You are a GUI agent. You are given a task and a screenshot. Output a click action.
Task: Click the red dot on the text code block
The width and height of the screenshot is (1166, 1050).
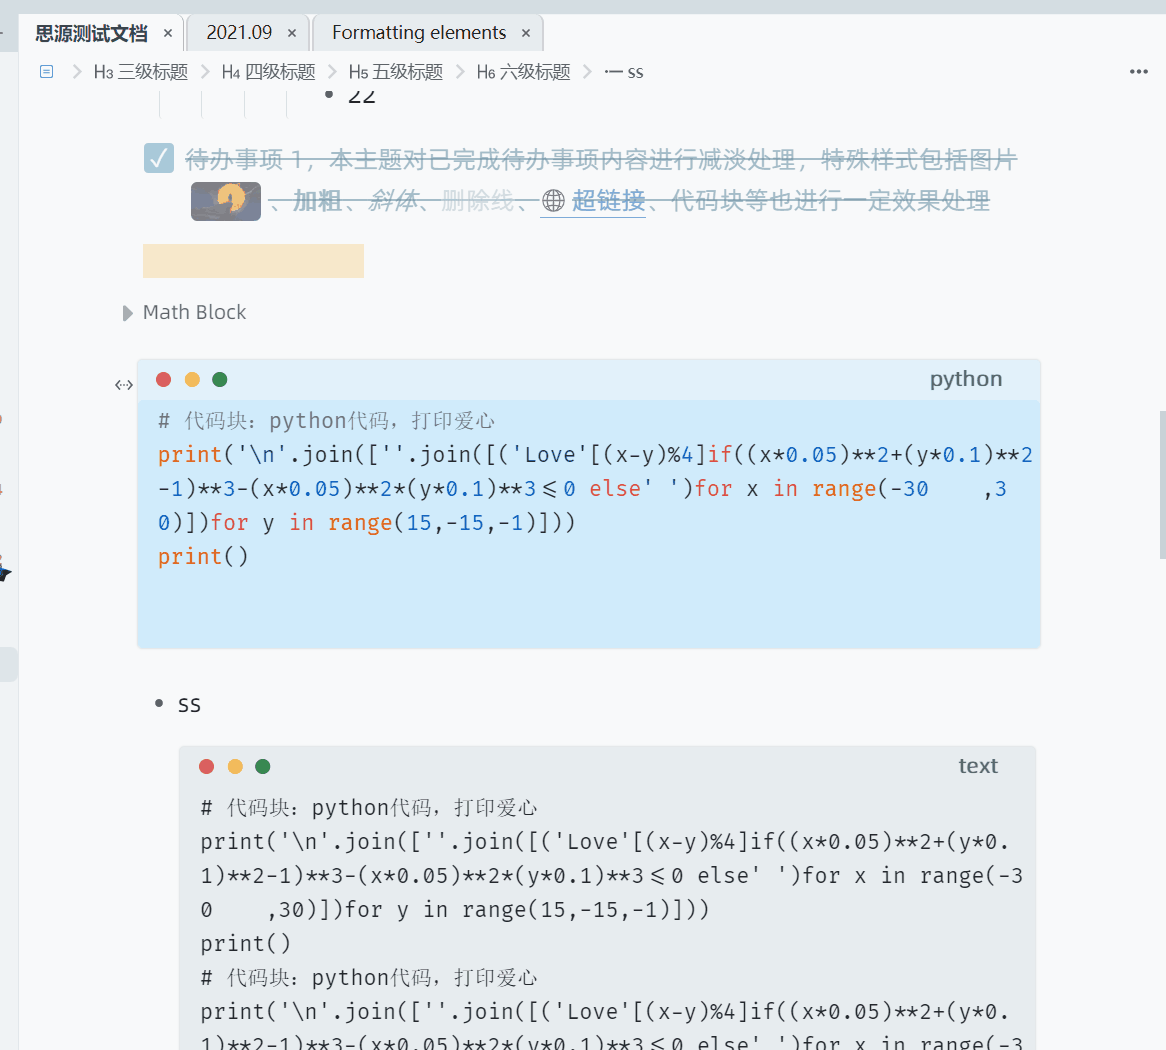[206, 766]
